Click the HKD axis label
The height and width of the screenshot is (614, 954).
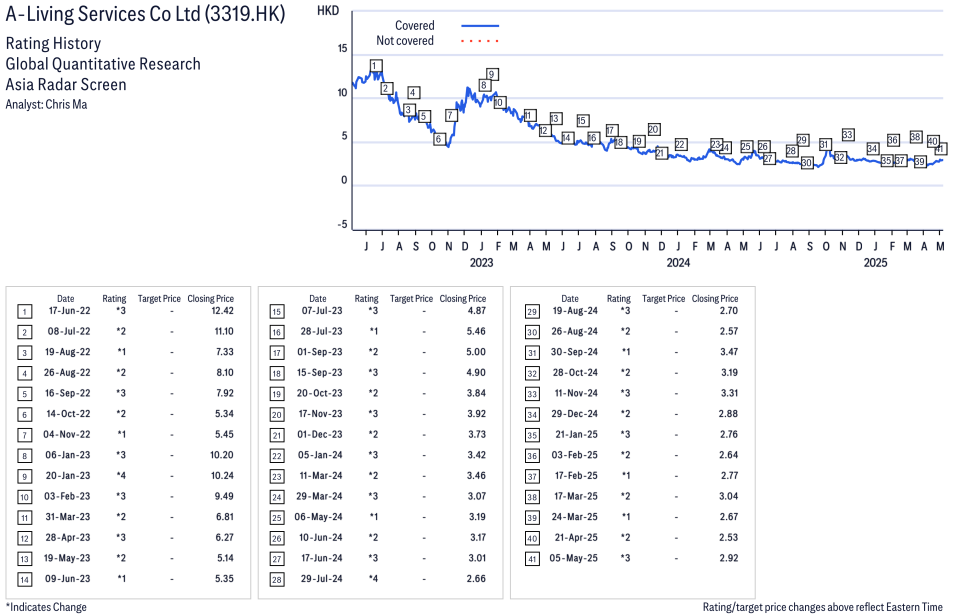(328, 11)
